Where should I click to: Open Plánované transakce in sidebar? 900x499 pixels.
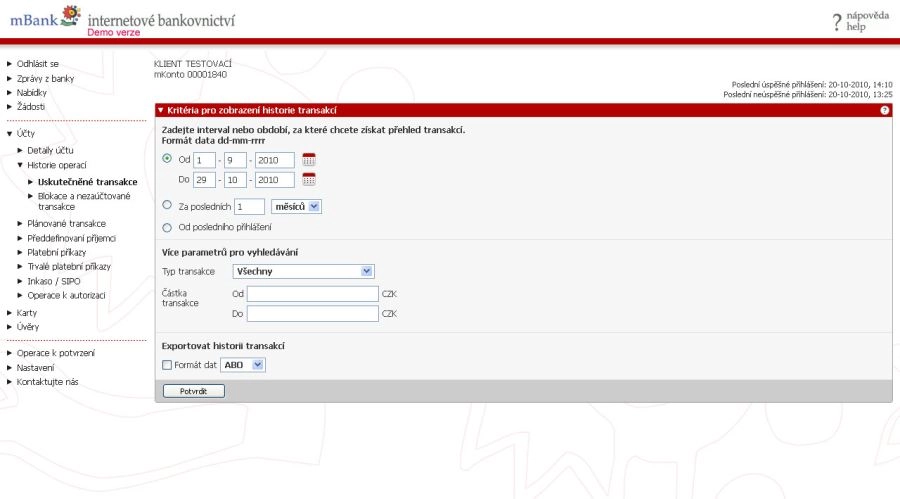[x=66, y=224]
